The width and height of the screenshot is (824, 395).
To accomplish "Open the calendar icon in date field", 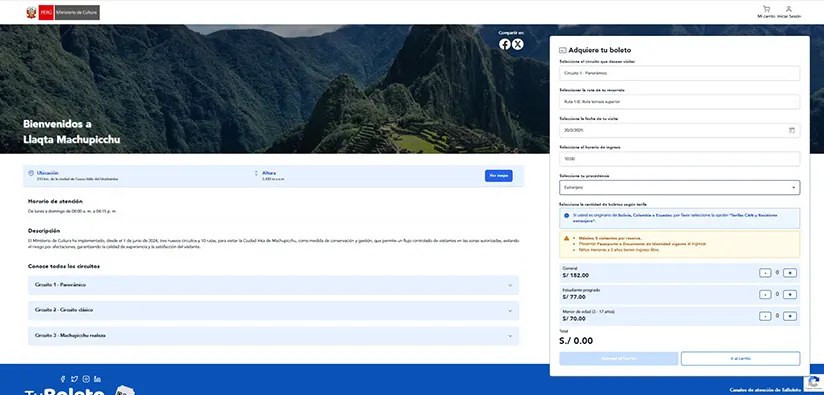I will (791, 130).
